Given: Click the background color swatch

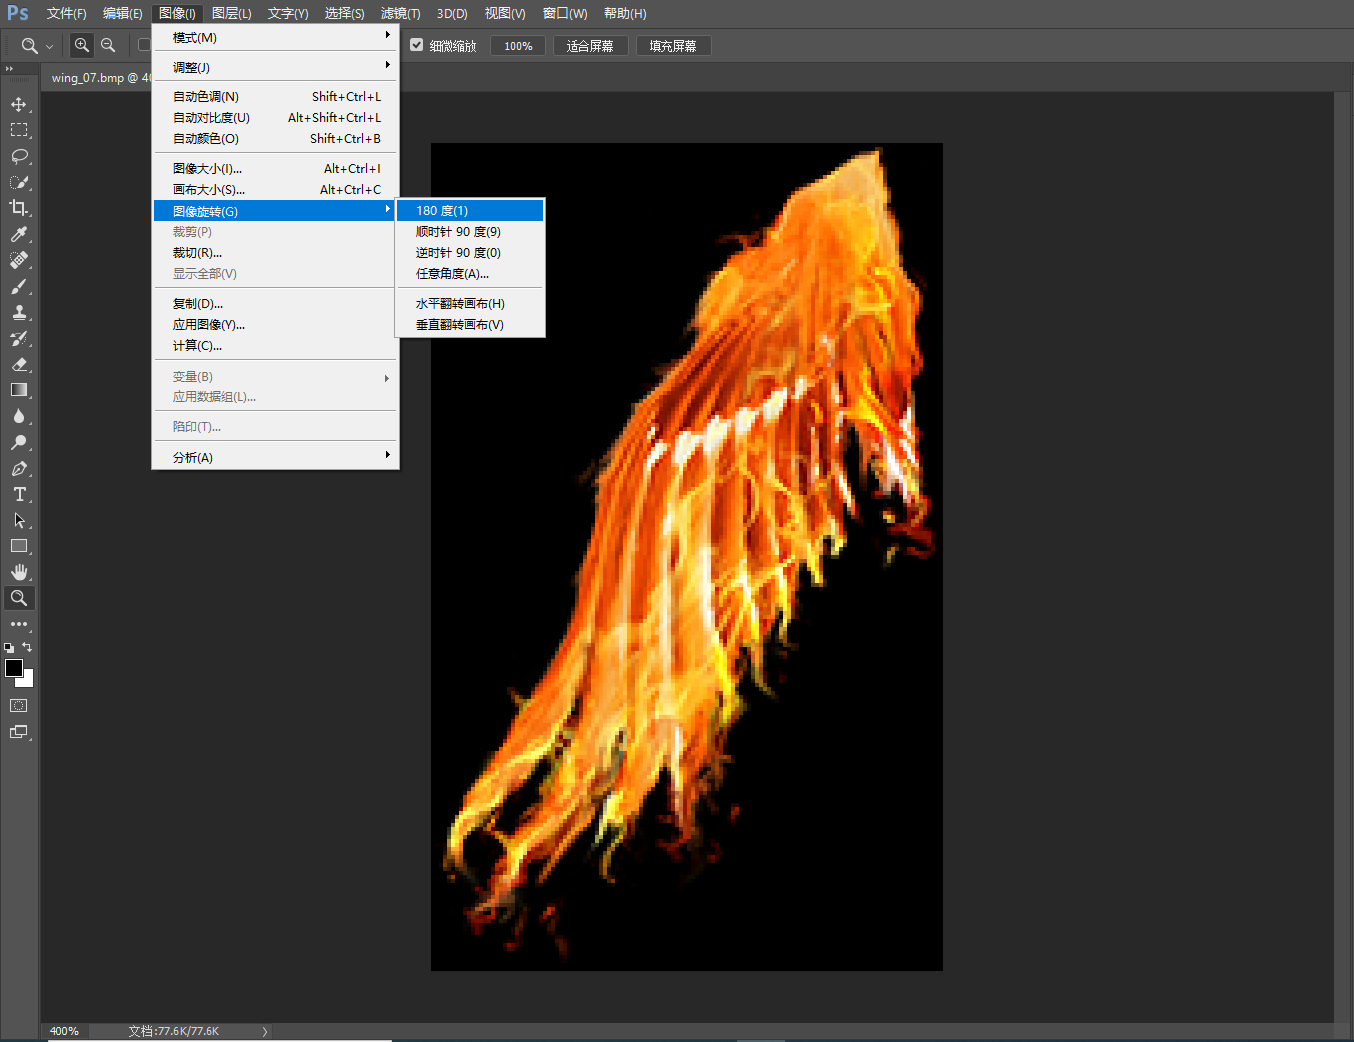Looking at the screenshot, I should pyautogui.click(x=28, y=681).
